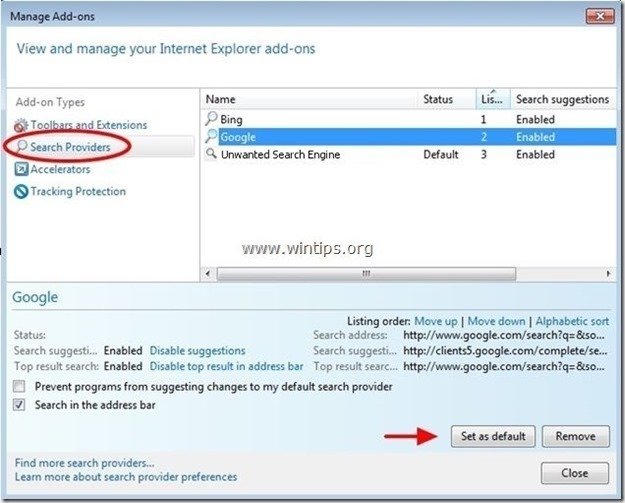
Task: Select Search Providers add-on type
Action: click(71, 147)
